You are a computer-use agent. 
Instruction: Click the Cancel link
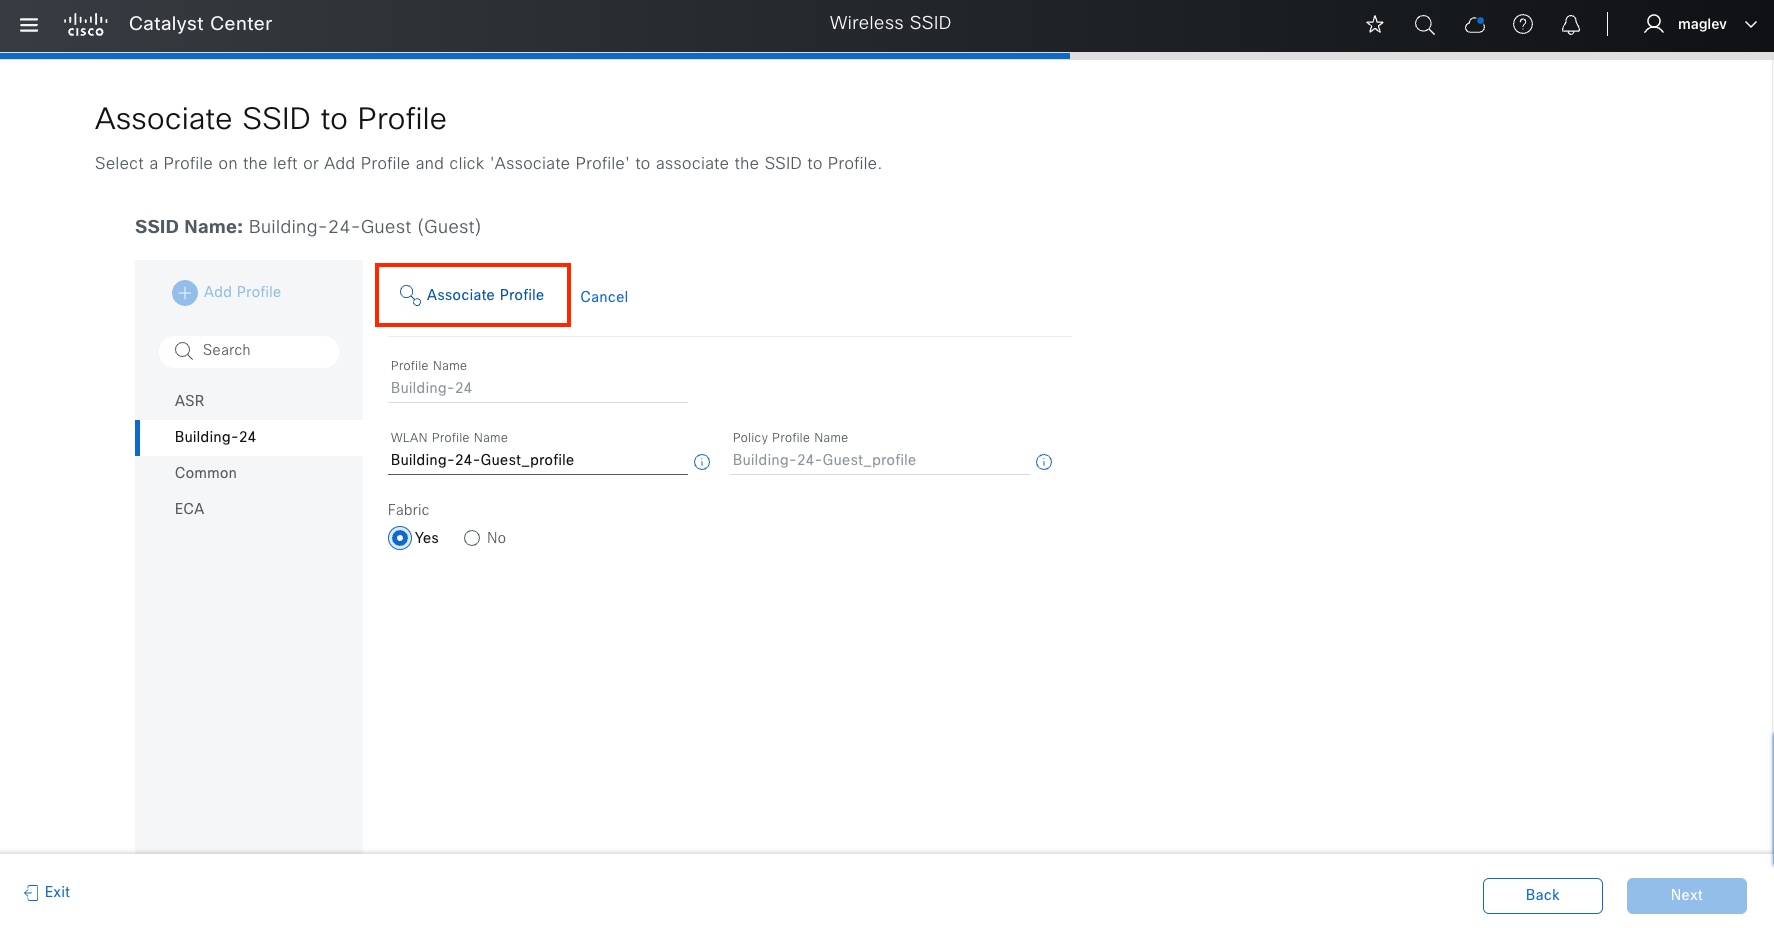point(604,297)
